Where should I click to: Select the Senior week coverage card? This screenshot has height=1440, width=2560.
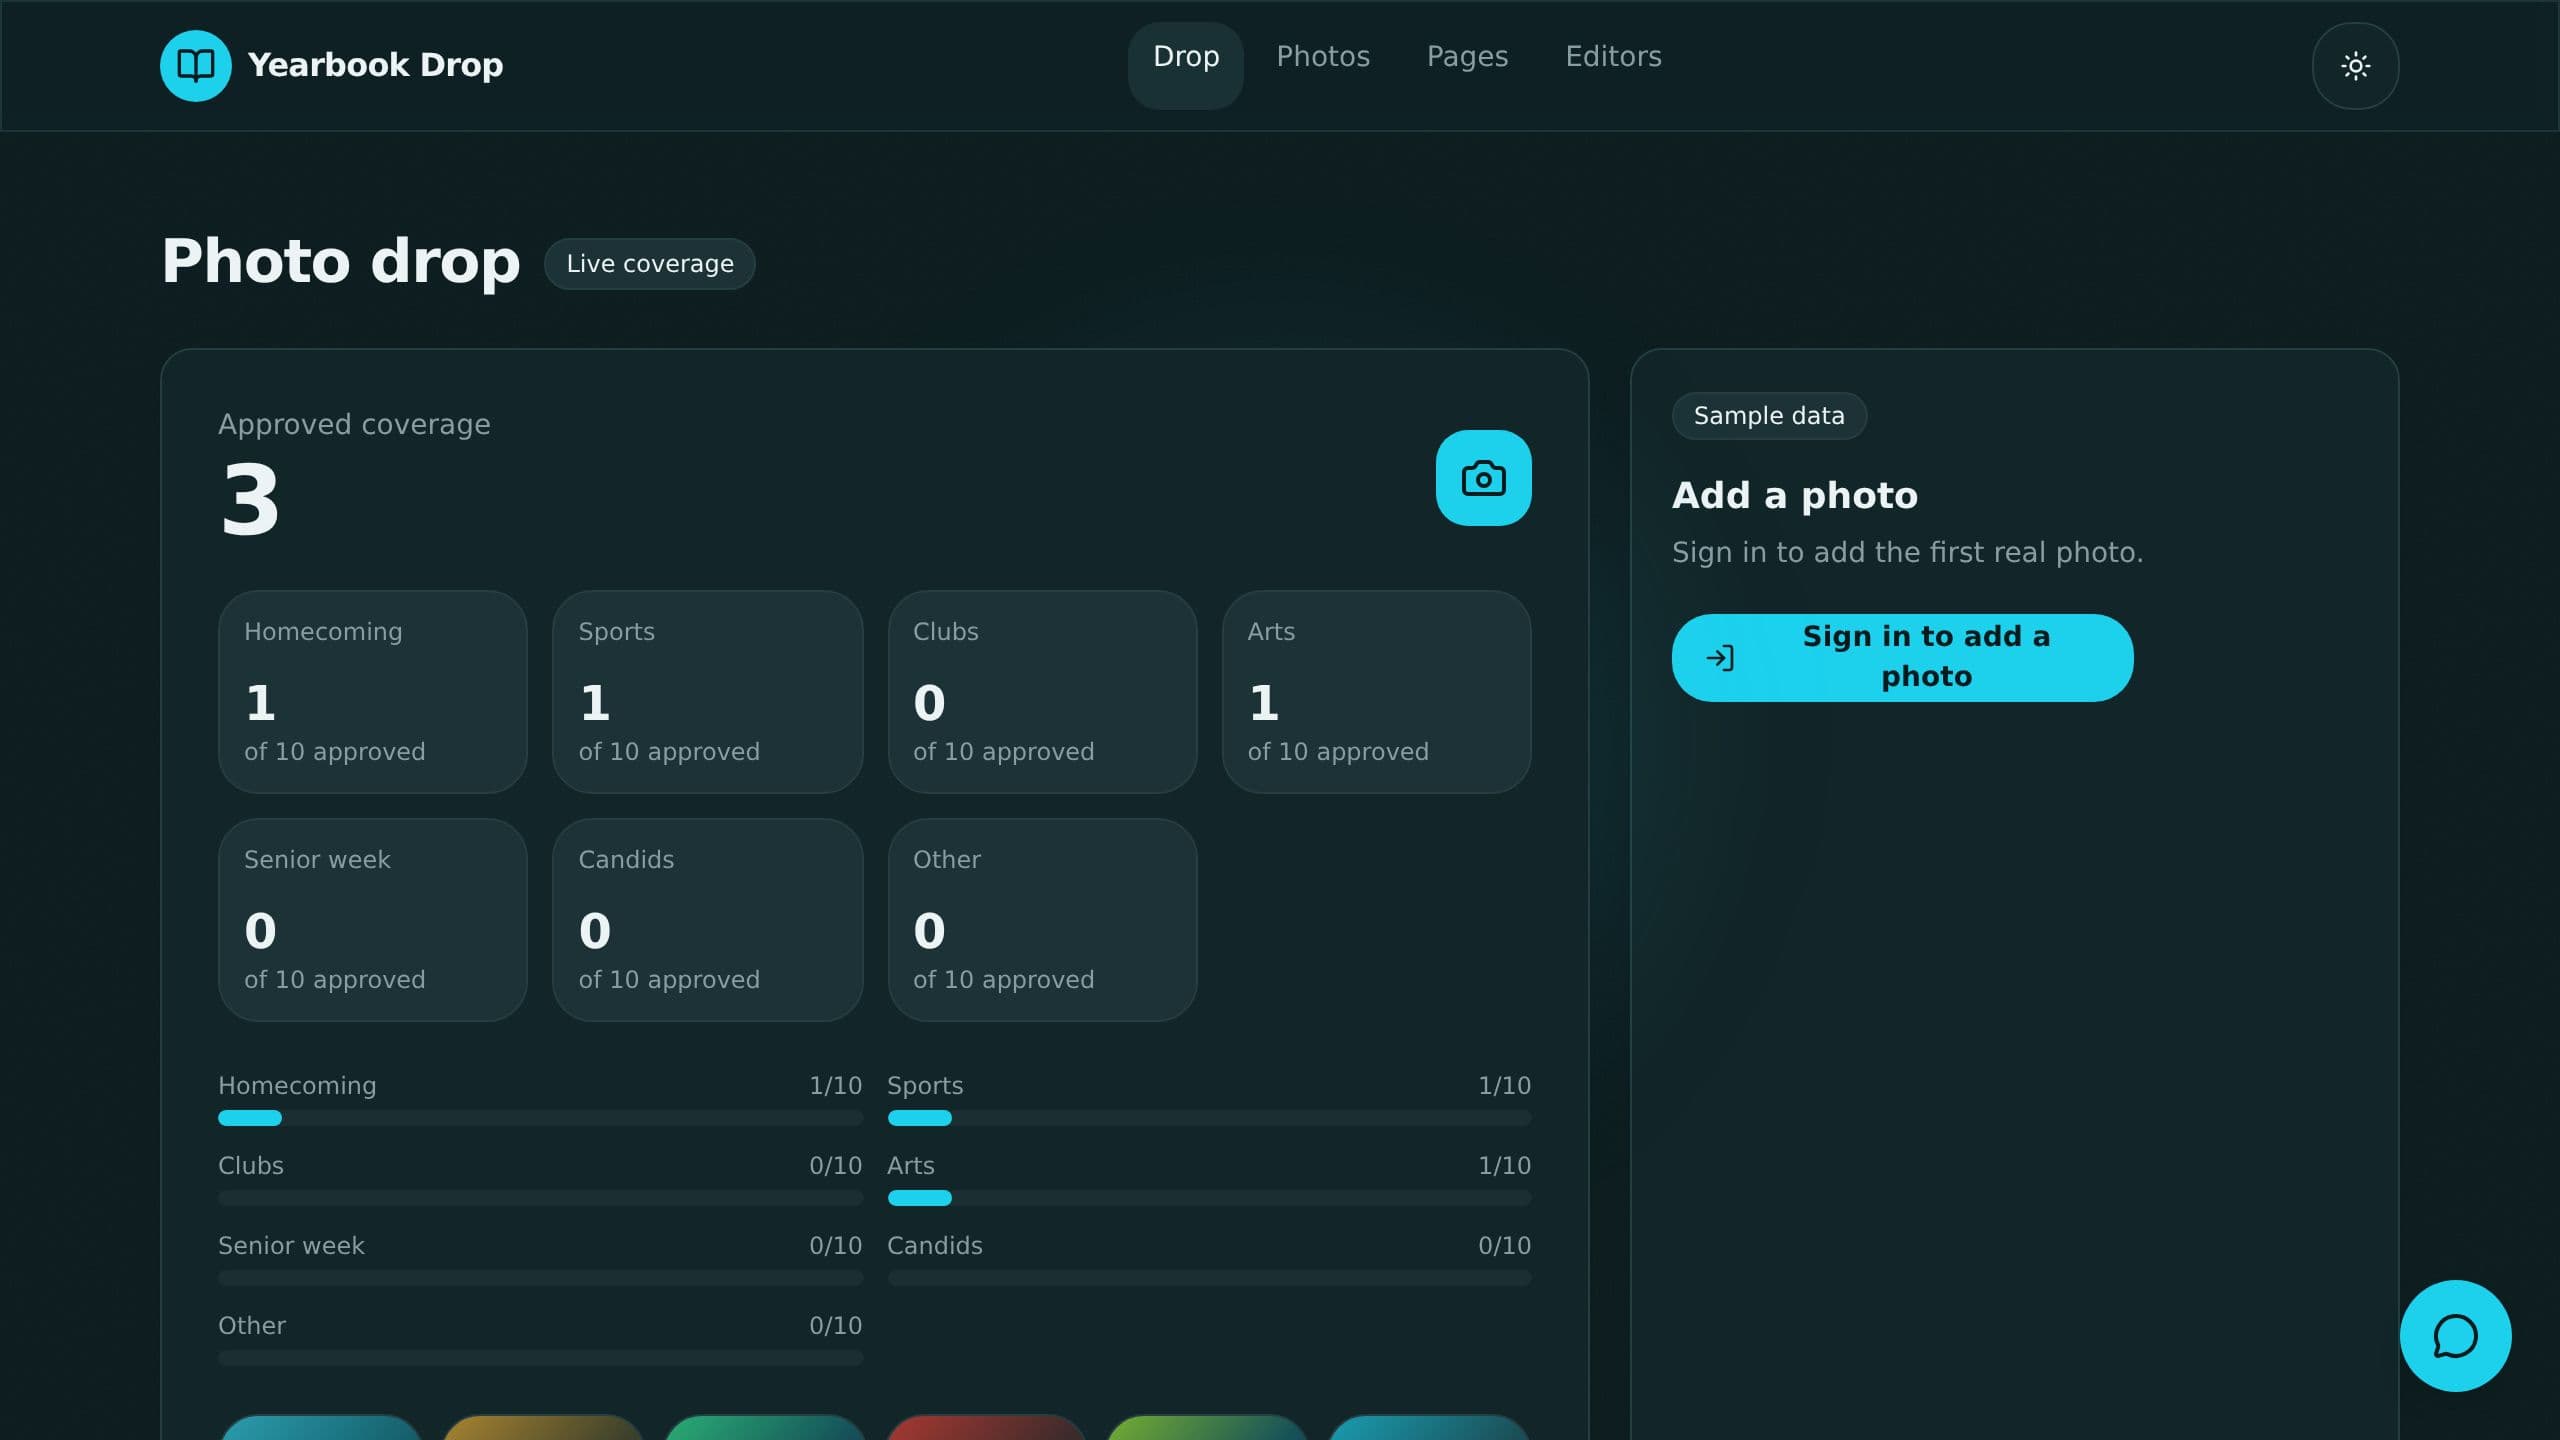click(x=373, y=920)
